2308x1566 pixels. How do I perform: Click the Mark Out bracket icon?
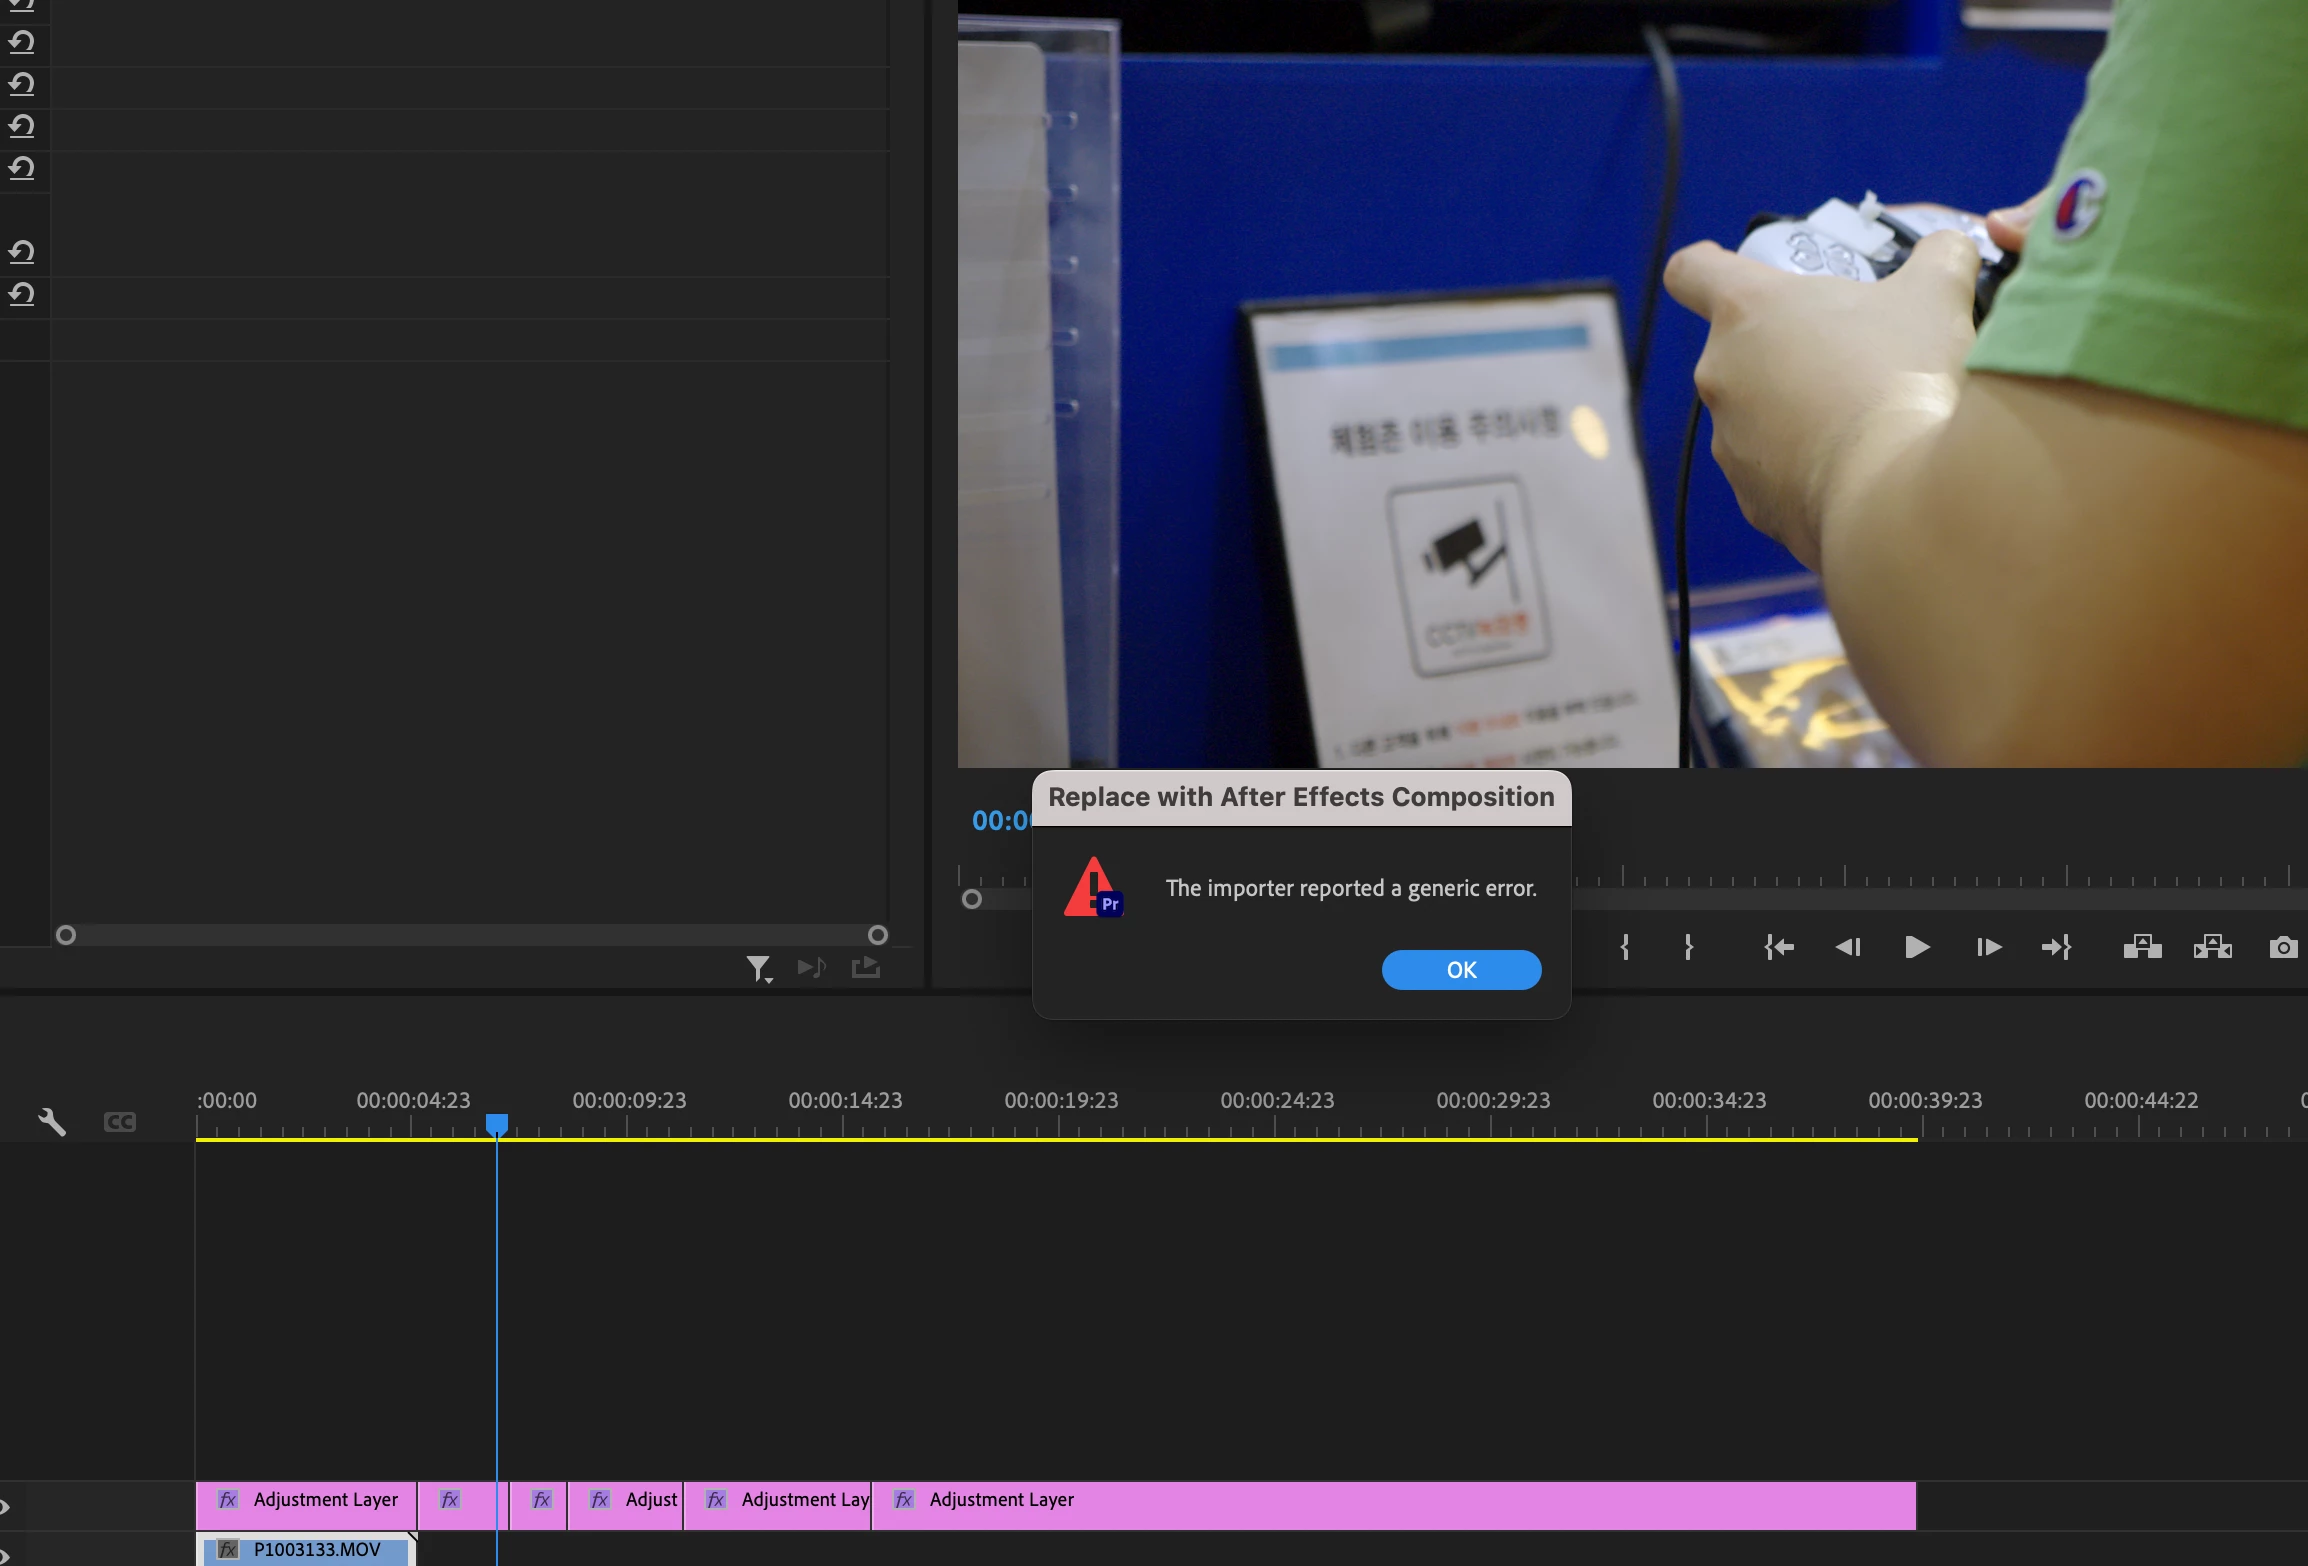point(1688,947)
